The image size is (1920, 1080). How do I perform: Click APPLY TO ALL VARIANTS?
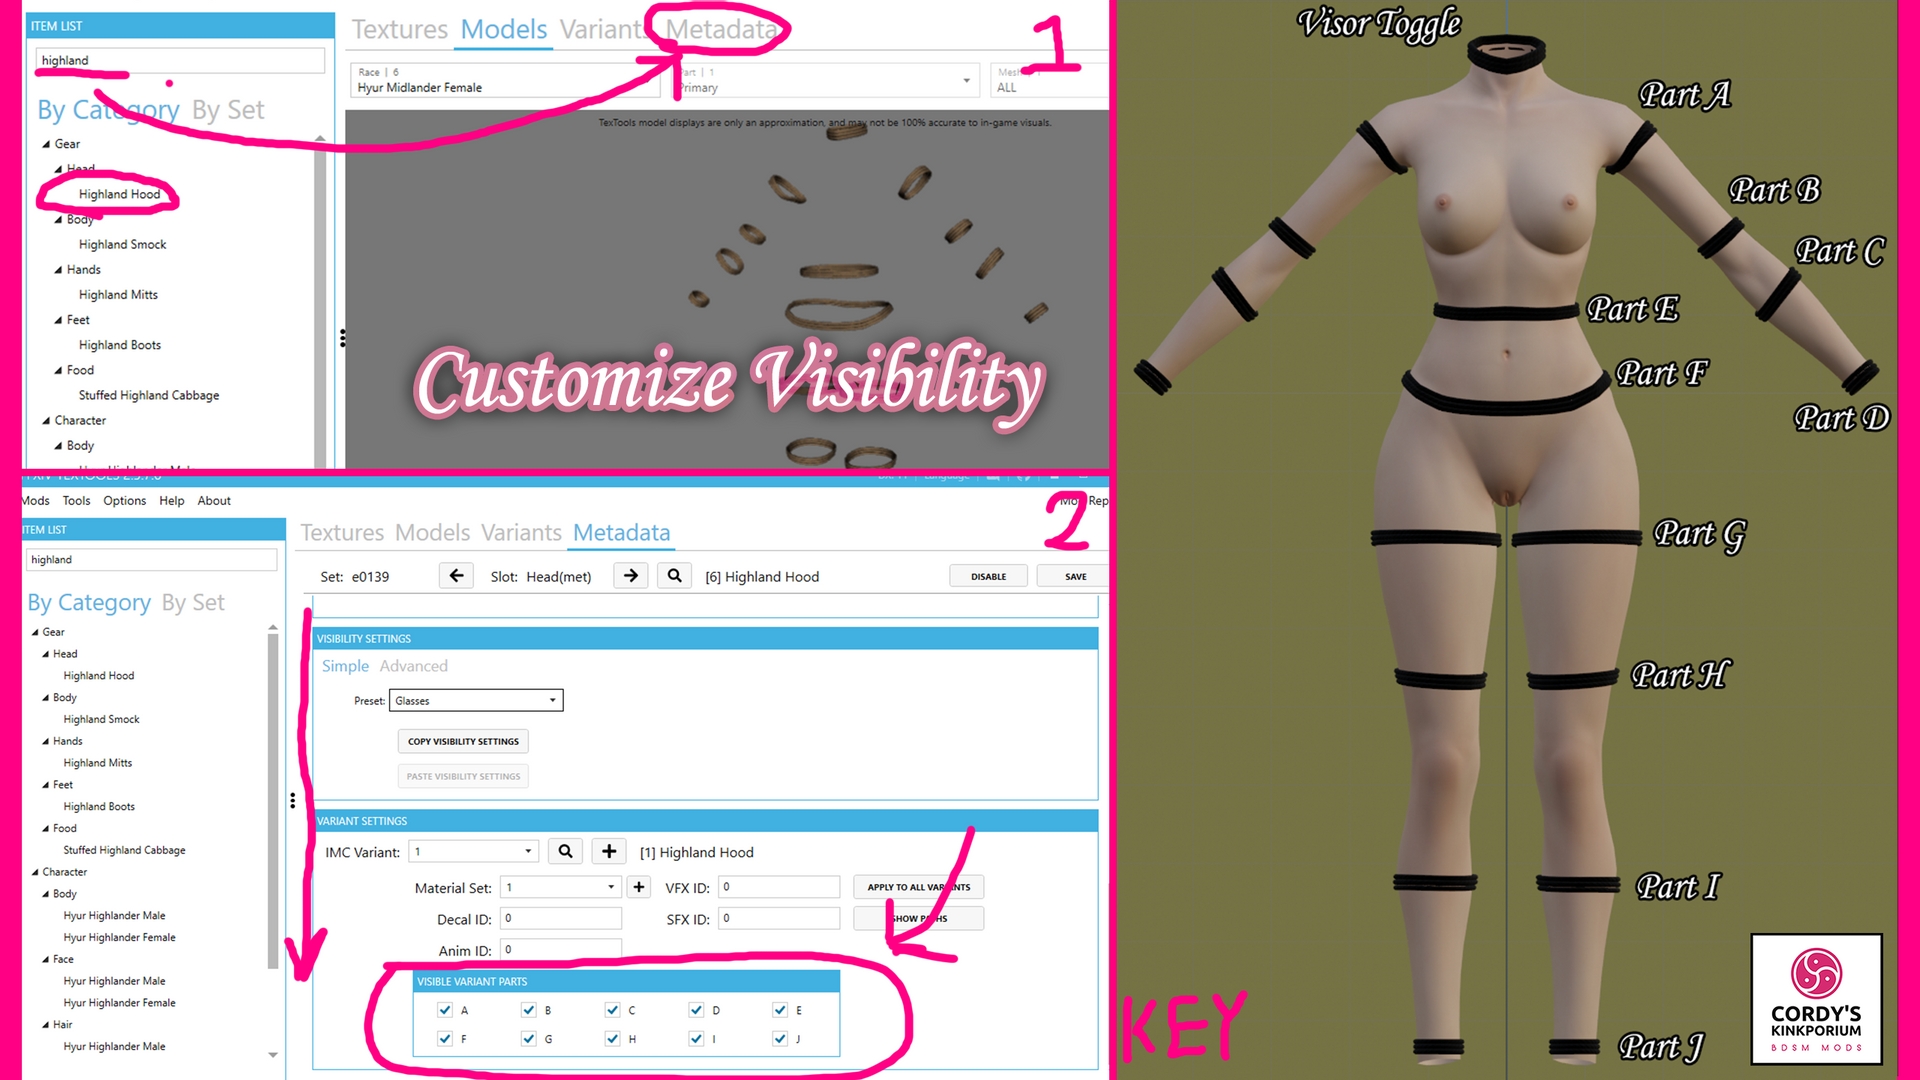[x=918, y=887]
